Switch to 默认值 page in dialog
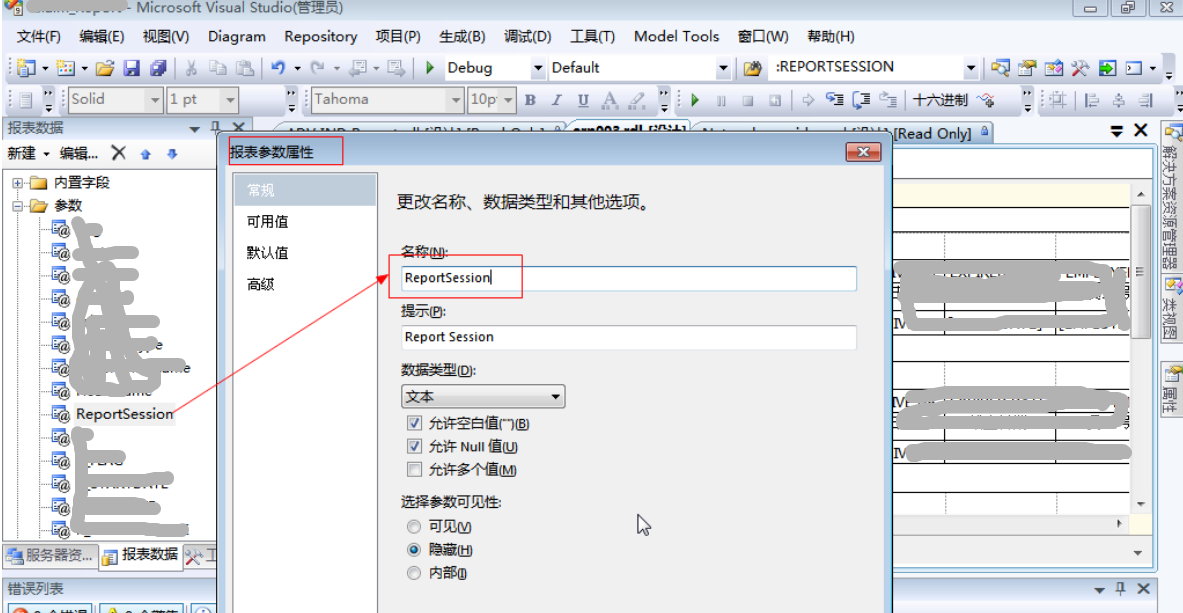Screen dimensions: 1183x613 coord(305,253)
